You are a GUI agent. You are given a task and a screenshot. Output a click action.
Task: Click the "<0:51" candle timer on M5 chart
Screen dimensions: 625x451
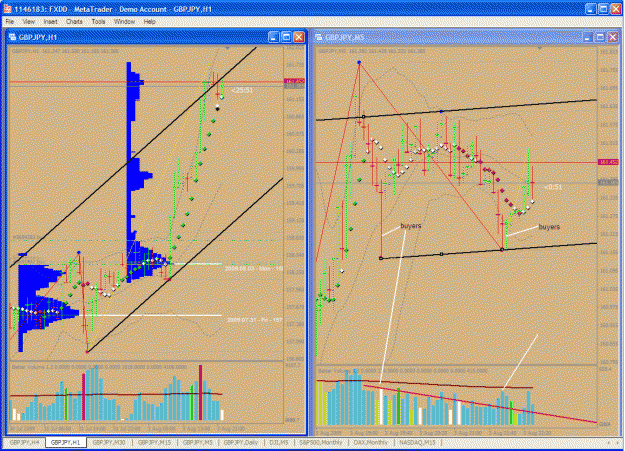tap(553, 187)
